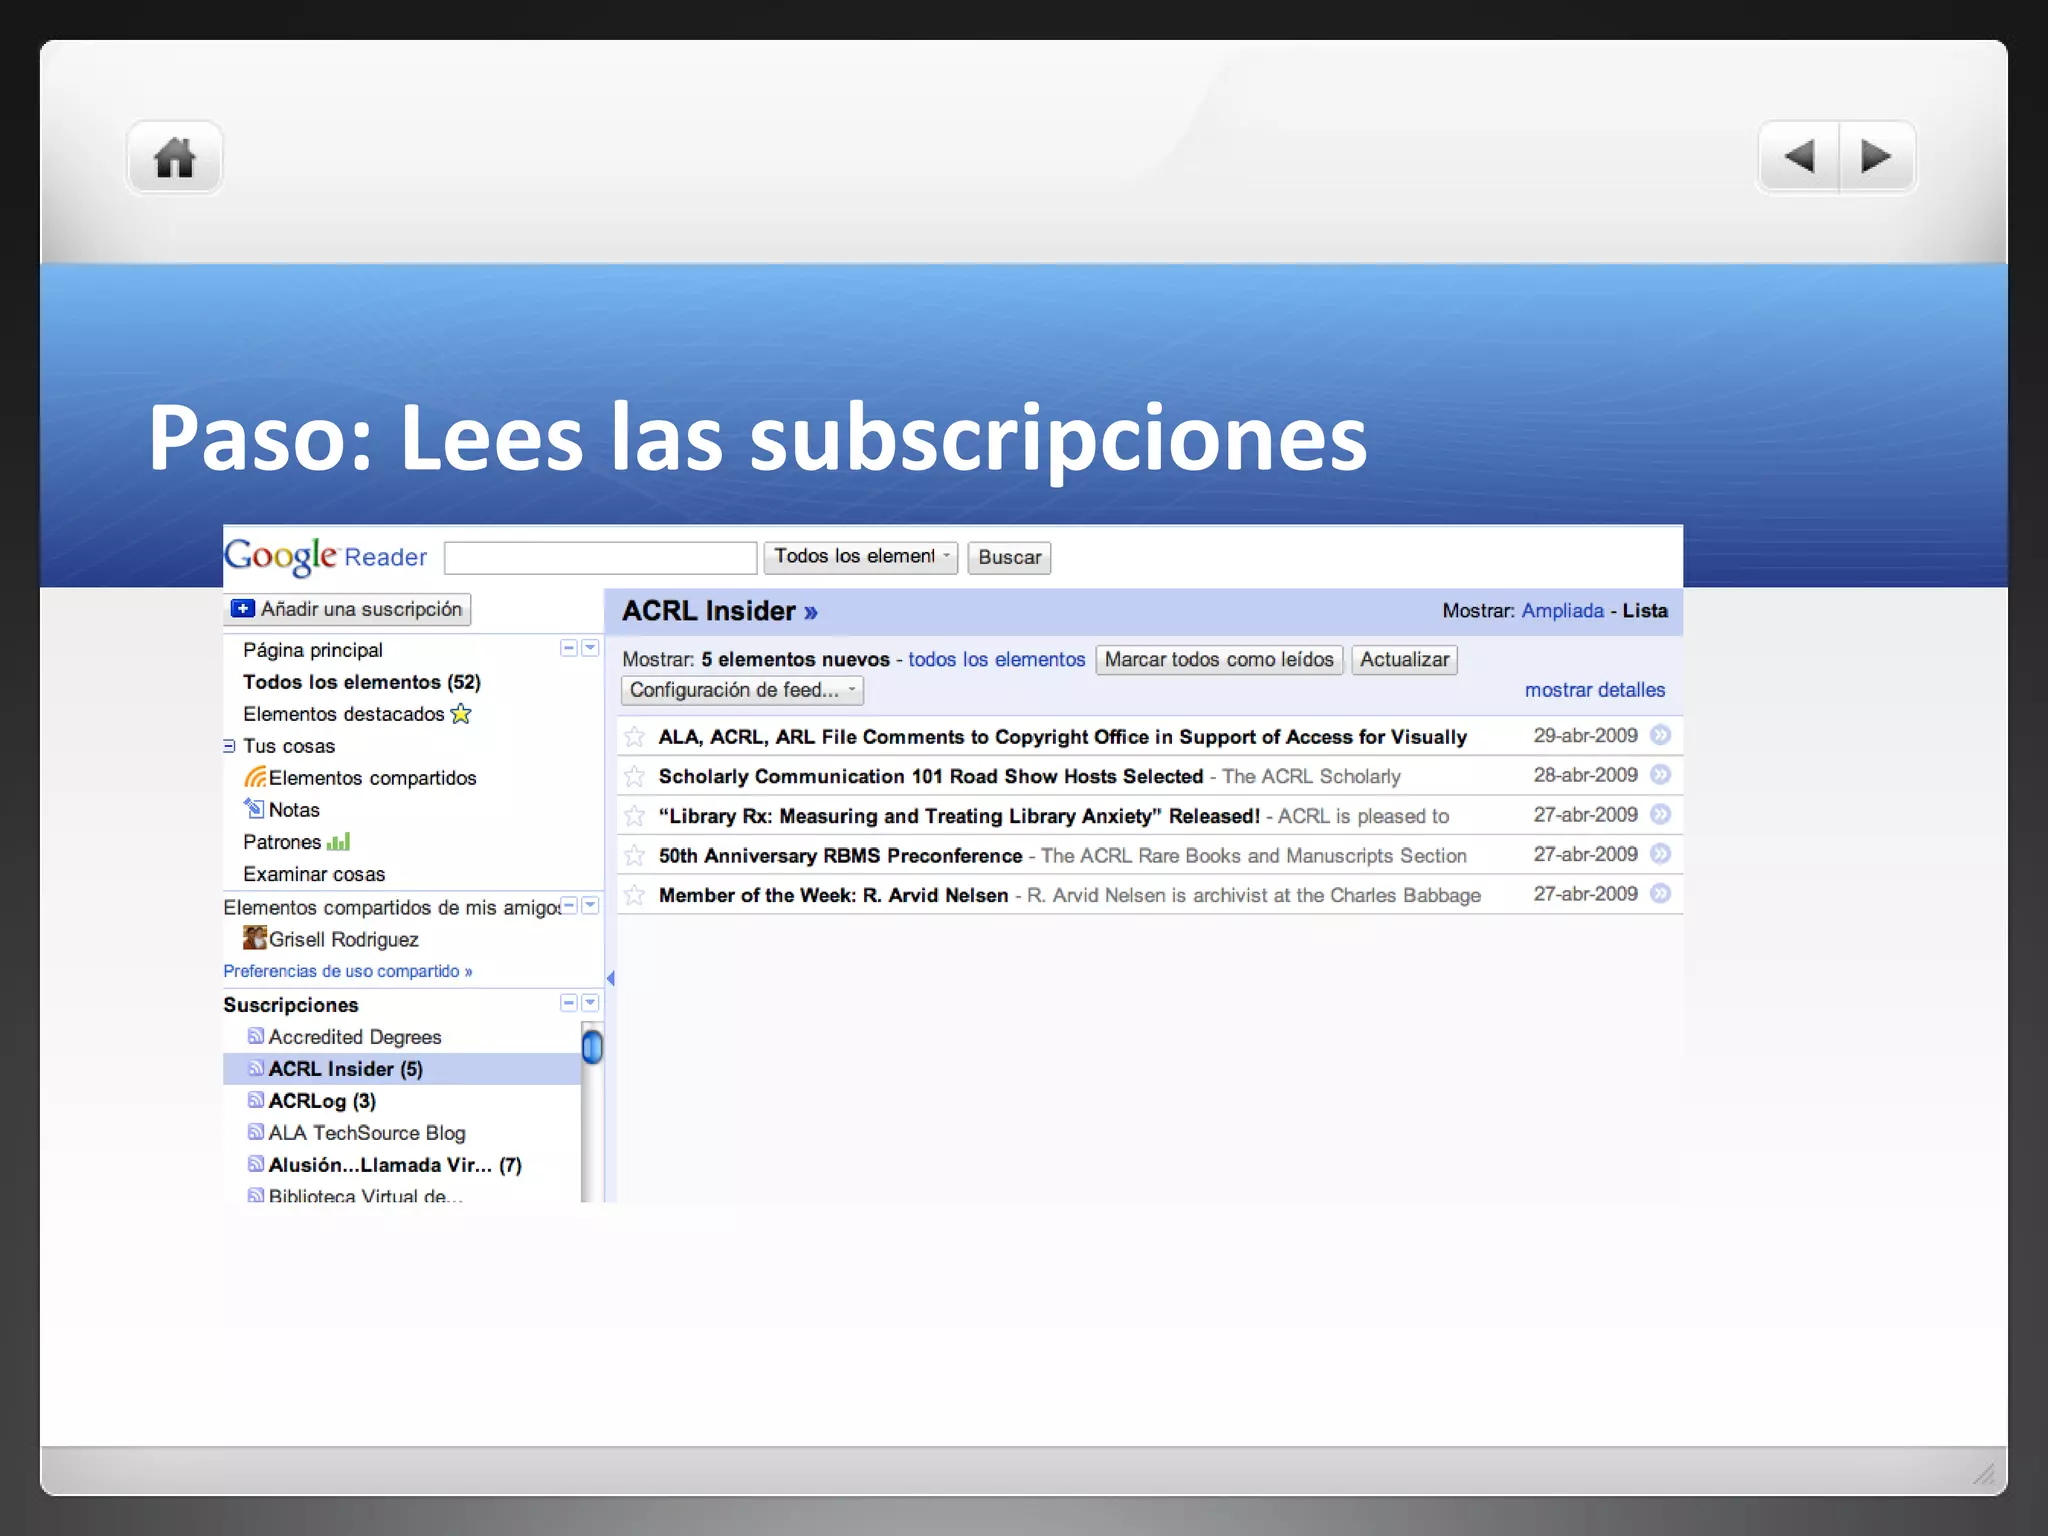Star the Member of the Week item

(x=635, y=895)
